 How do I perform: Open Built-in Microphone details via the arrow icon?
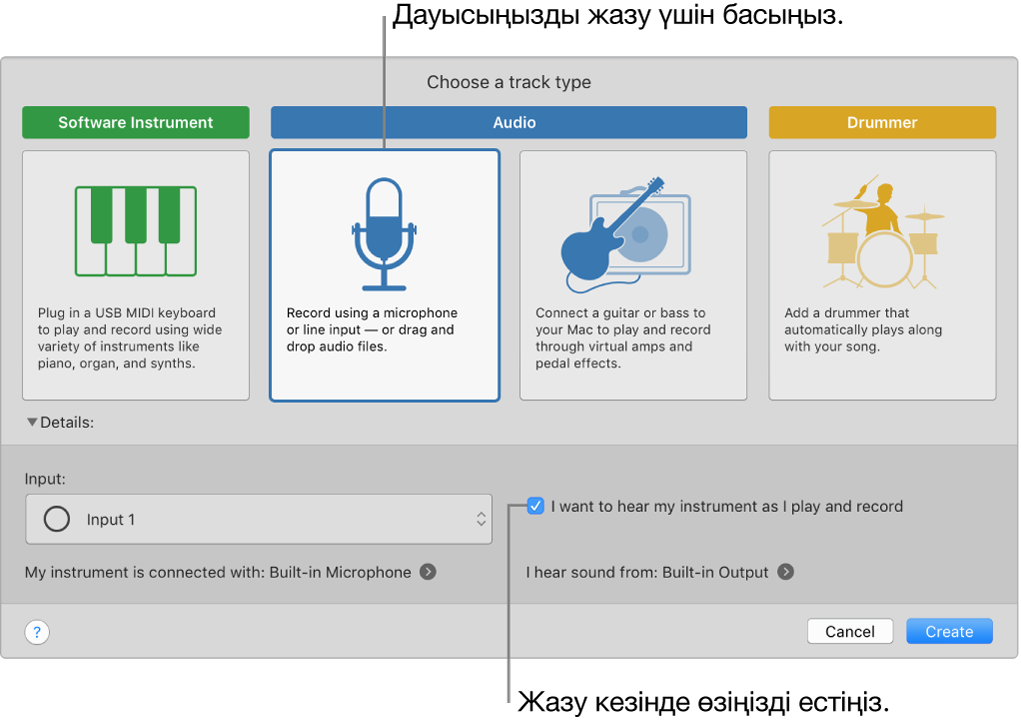click(x=428, y=572)
